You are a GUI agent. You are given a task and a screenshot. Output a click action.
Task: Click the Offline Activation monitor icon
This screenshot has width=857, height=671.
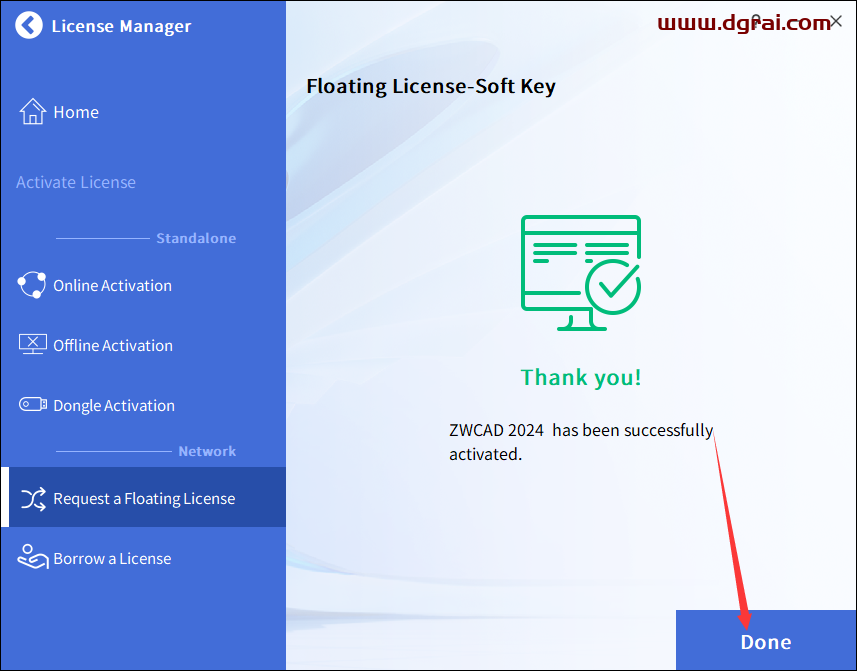click(x=33, y=345)
